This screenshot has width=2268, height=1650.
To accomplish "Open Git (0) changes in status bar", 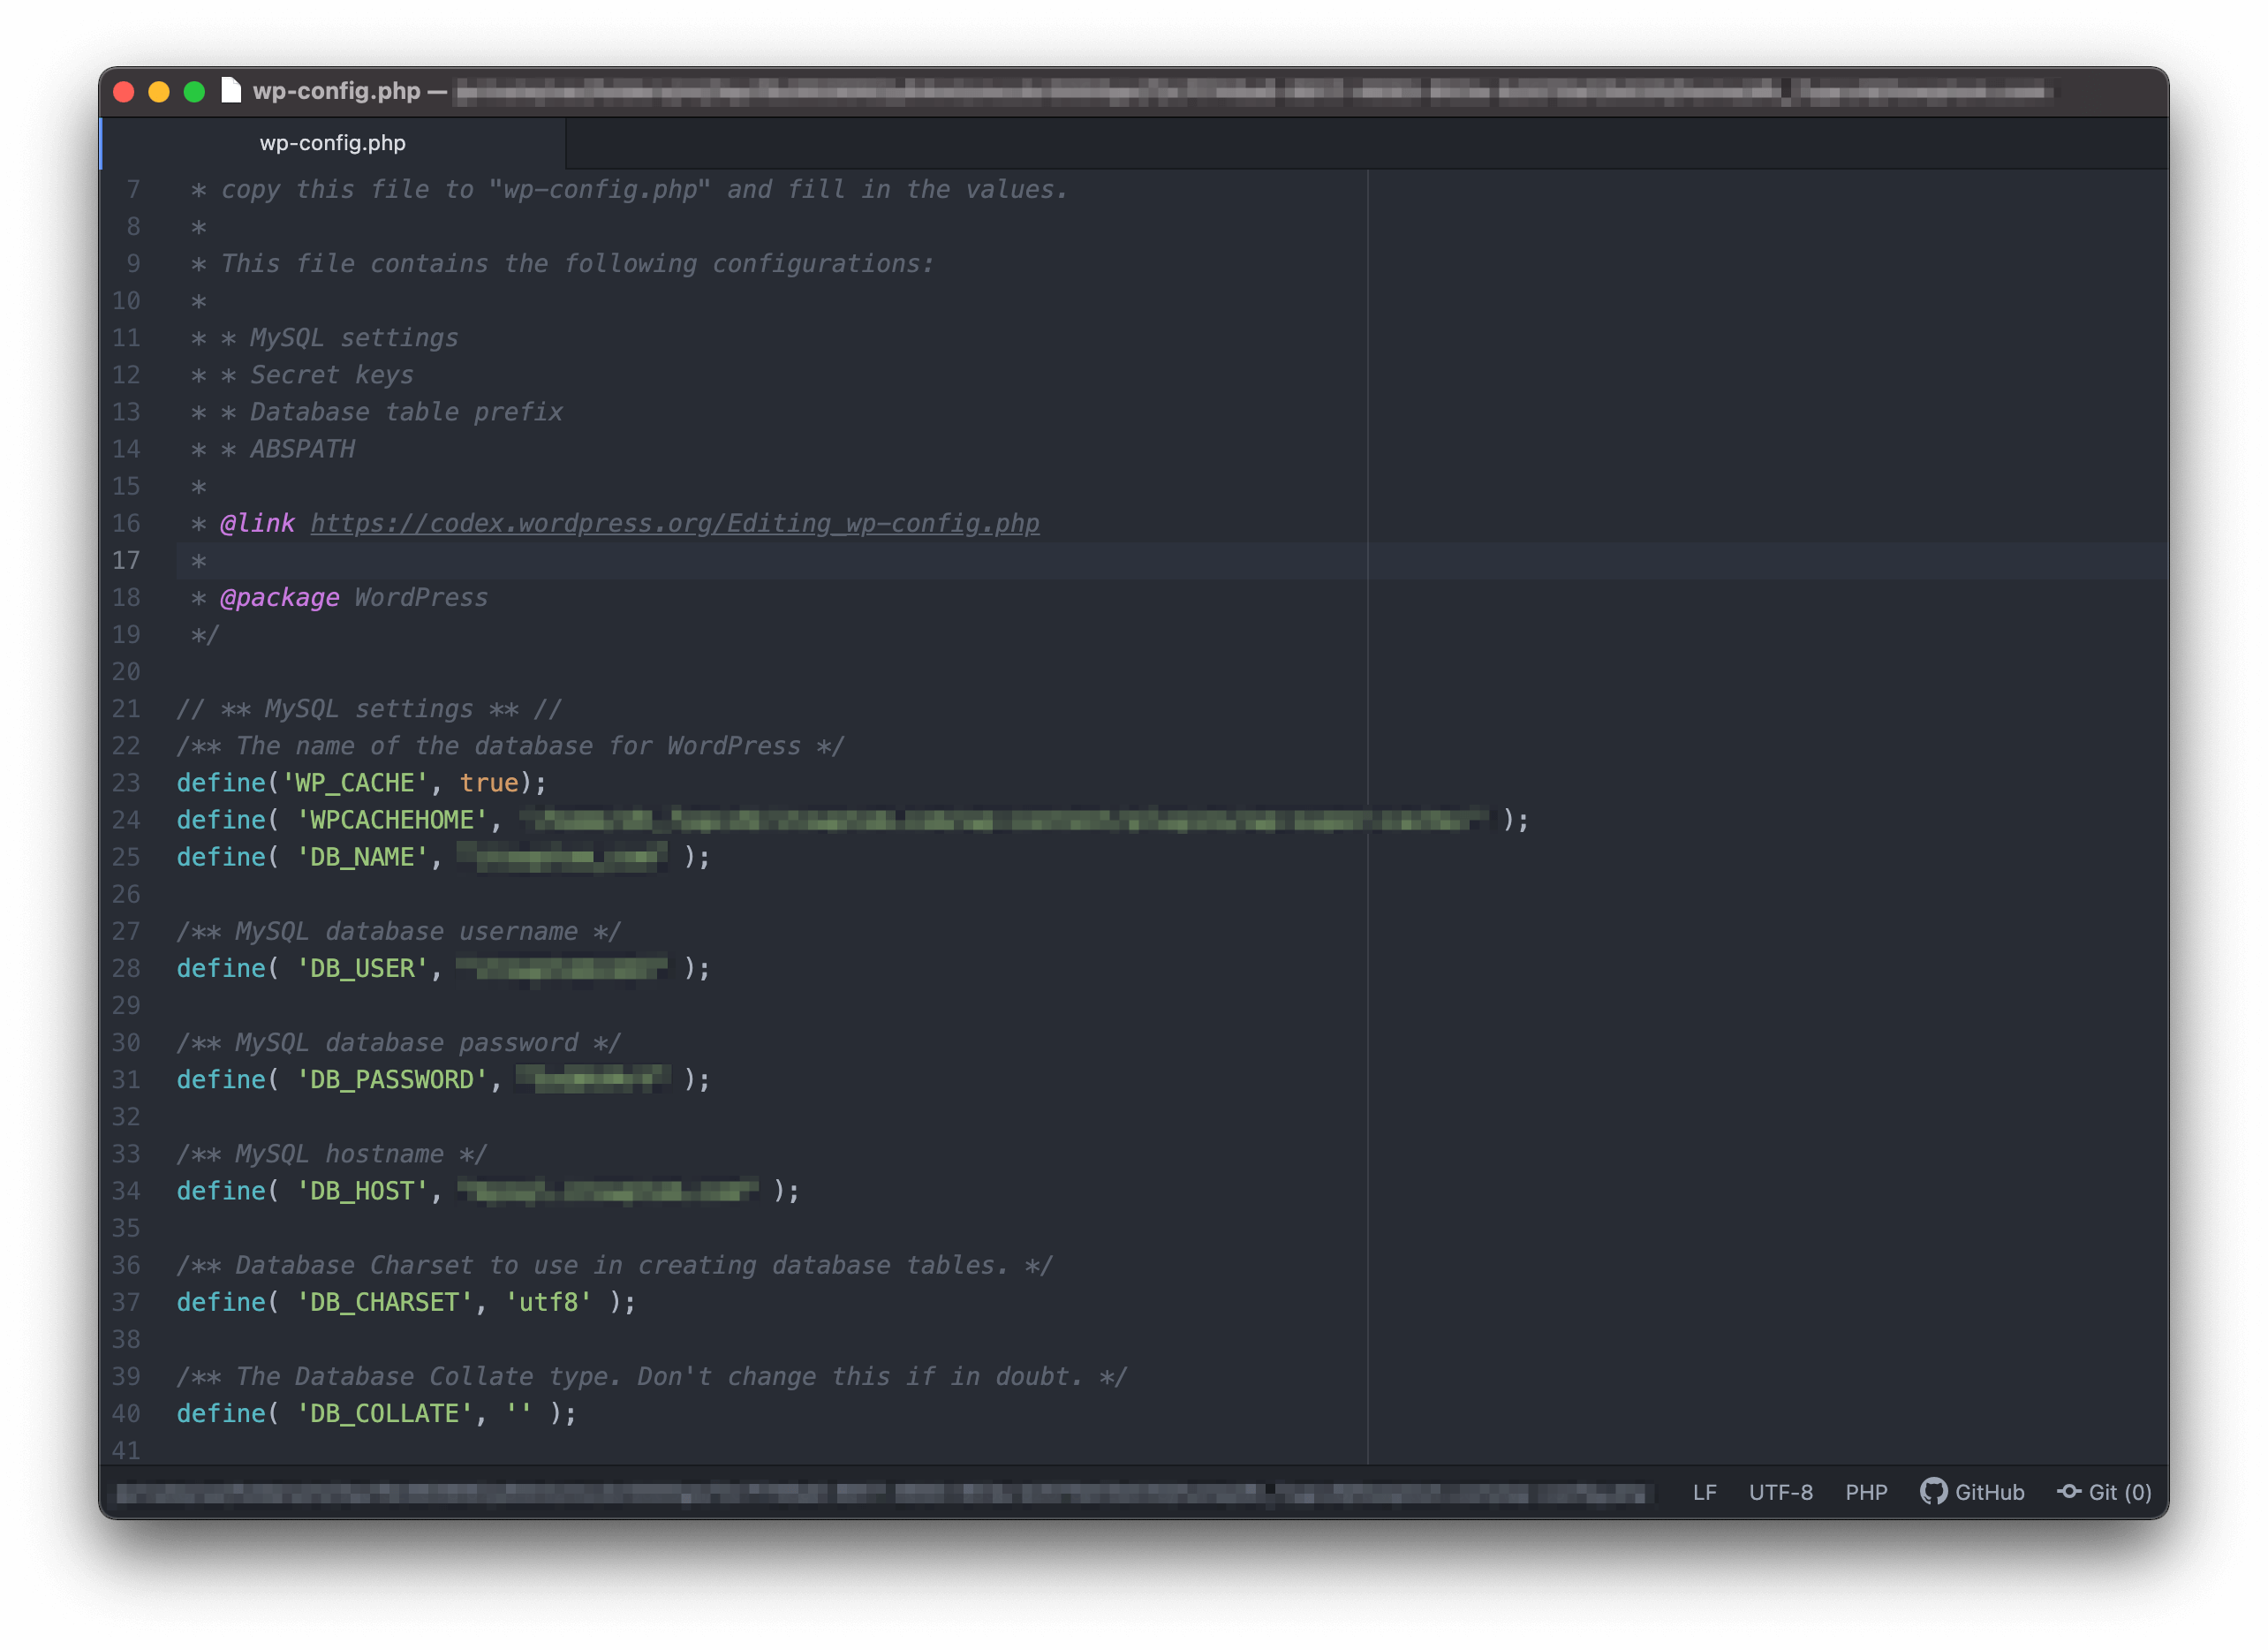I will tap(2104, 1492).
